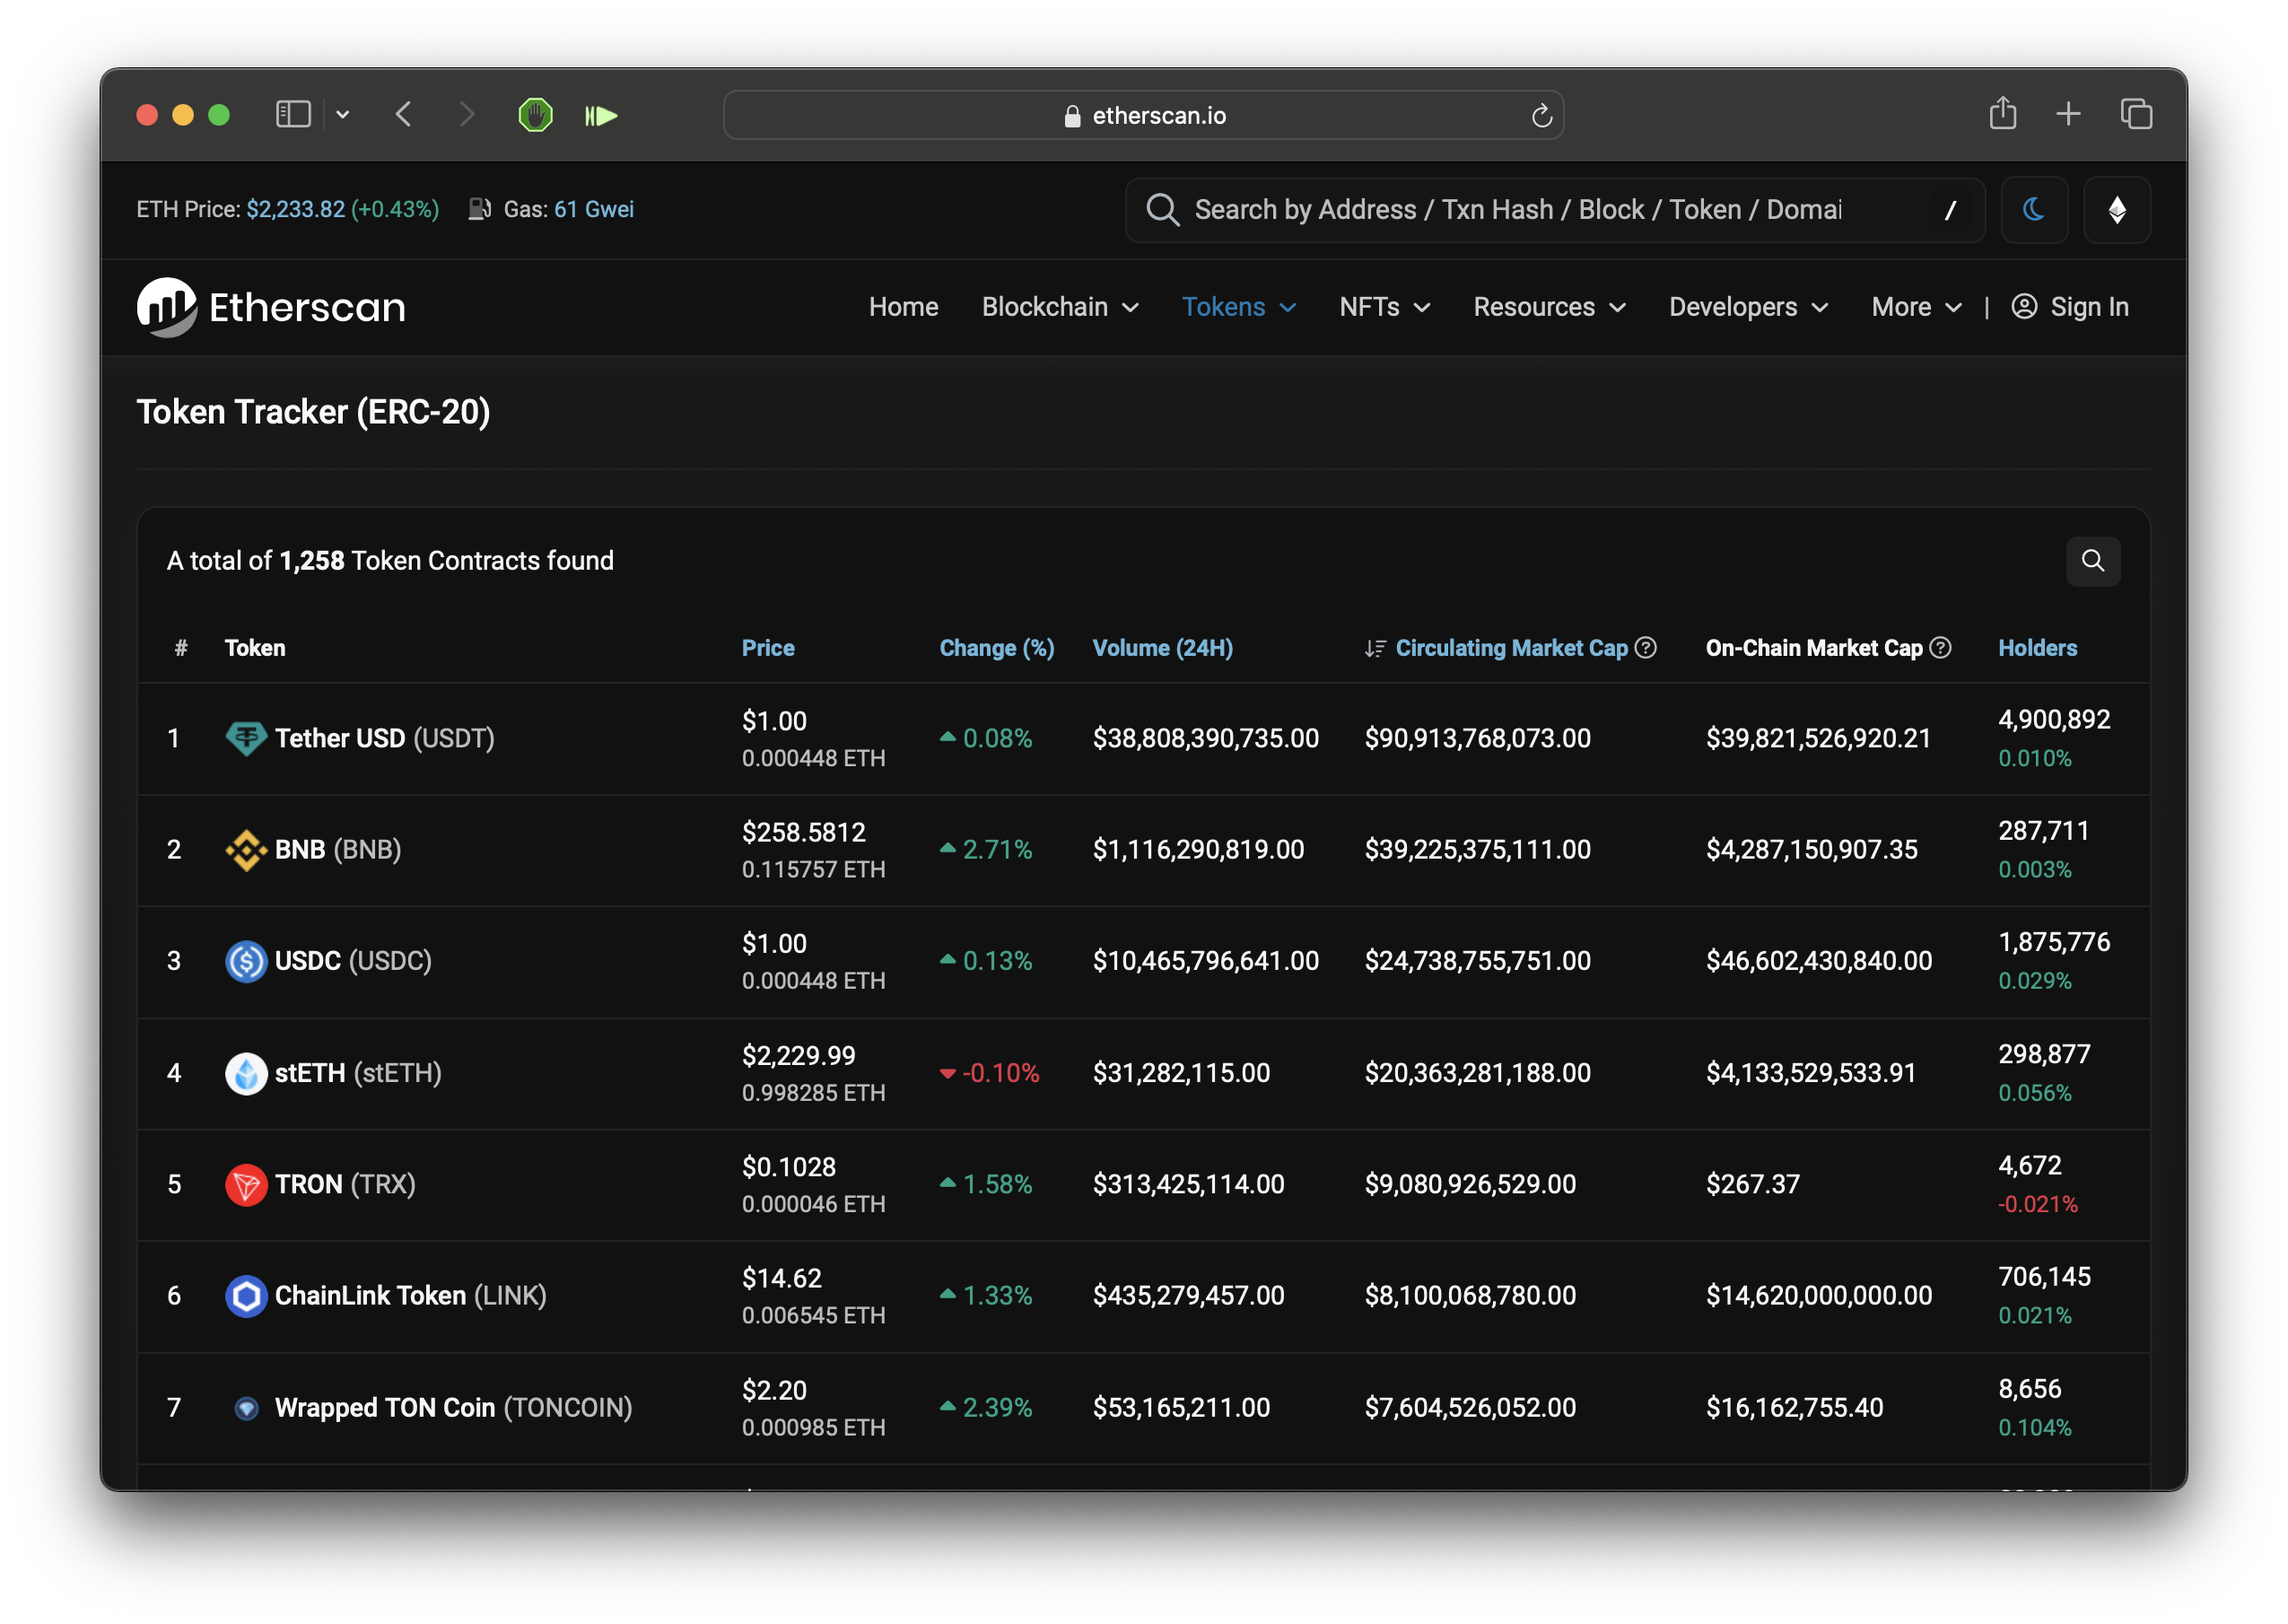The height and width of the screenshot is (1624, 2288).
Task: Click the USDC token icon
Action: [246, 961]
